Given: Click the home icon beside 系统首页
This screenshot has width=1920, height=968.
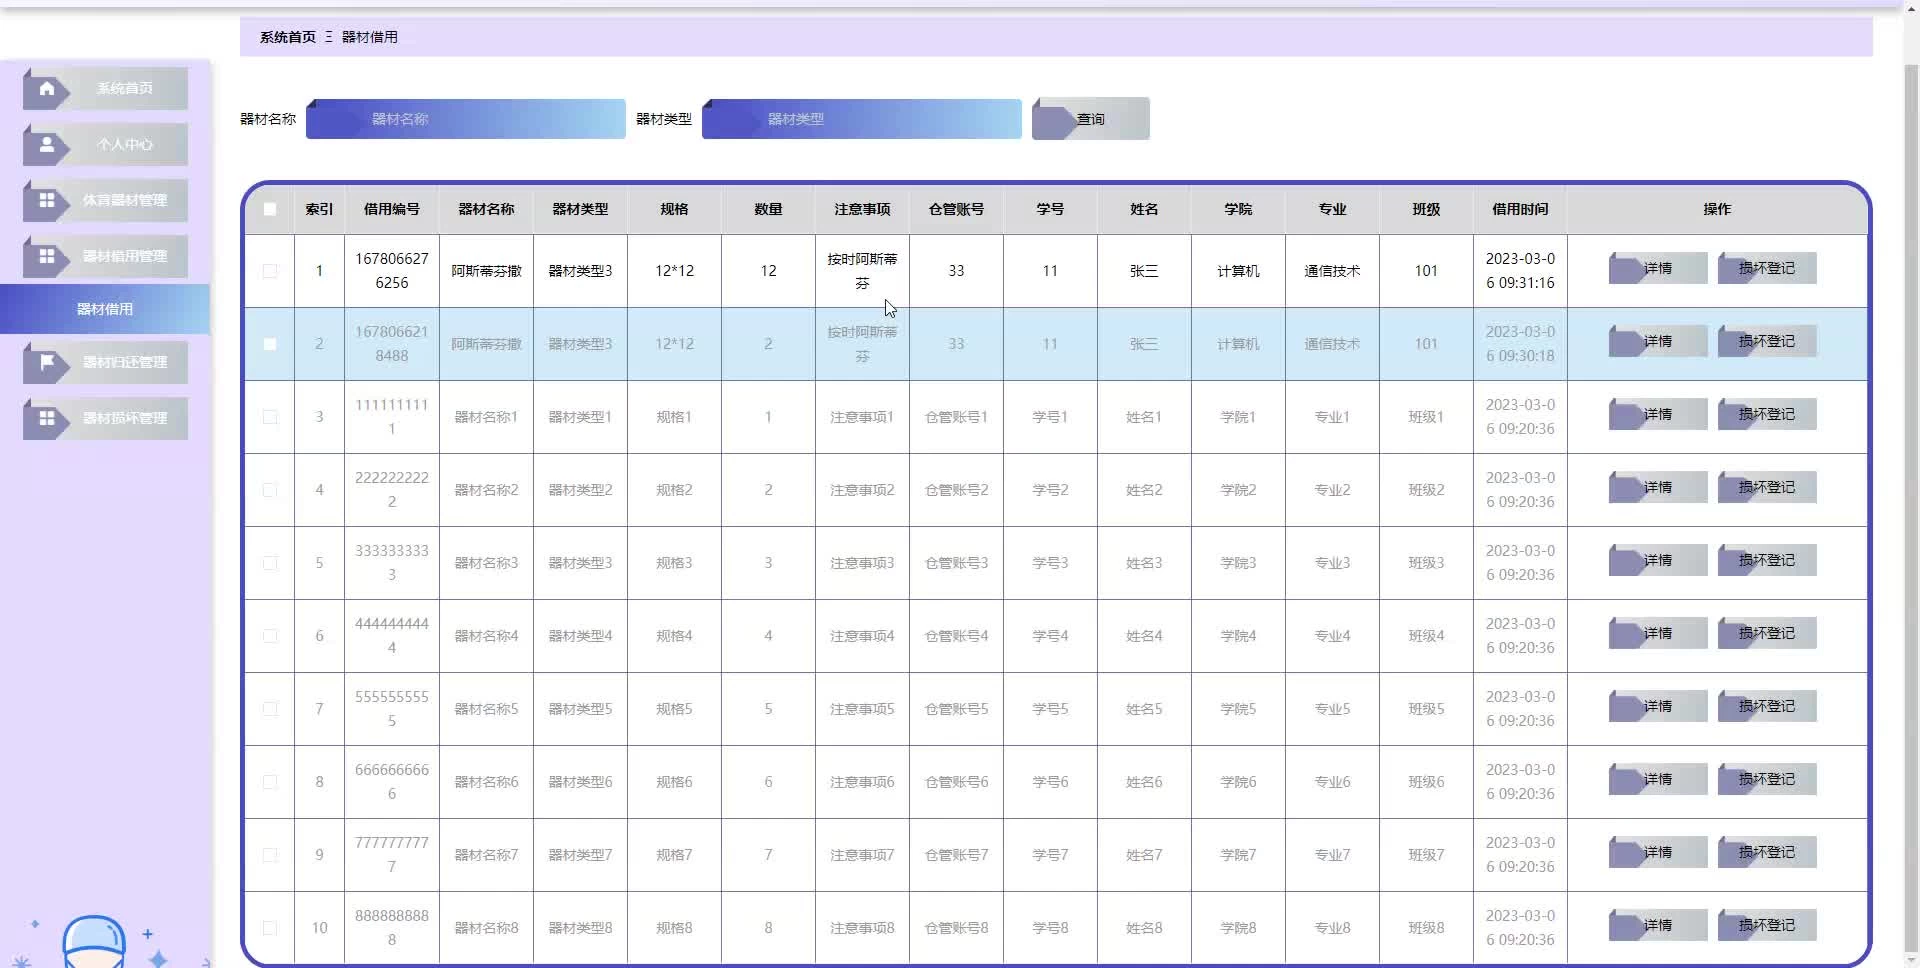Looking at the screenshot, I should coord(46,89).
